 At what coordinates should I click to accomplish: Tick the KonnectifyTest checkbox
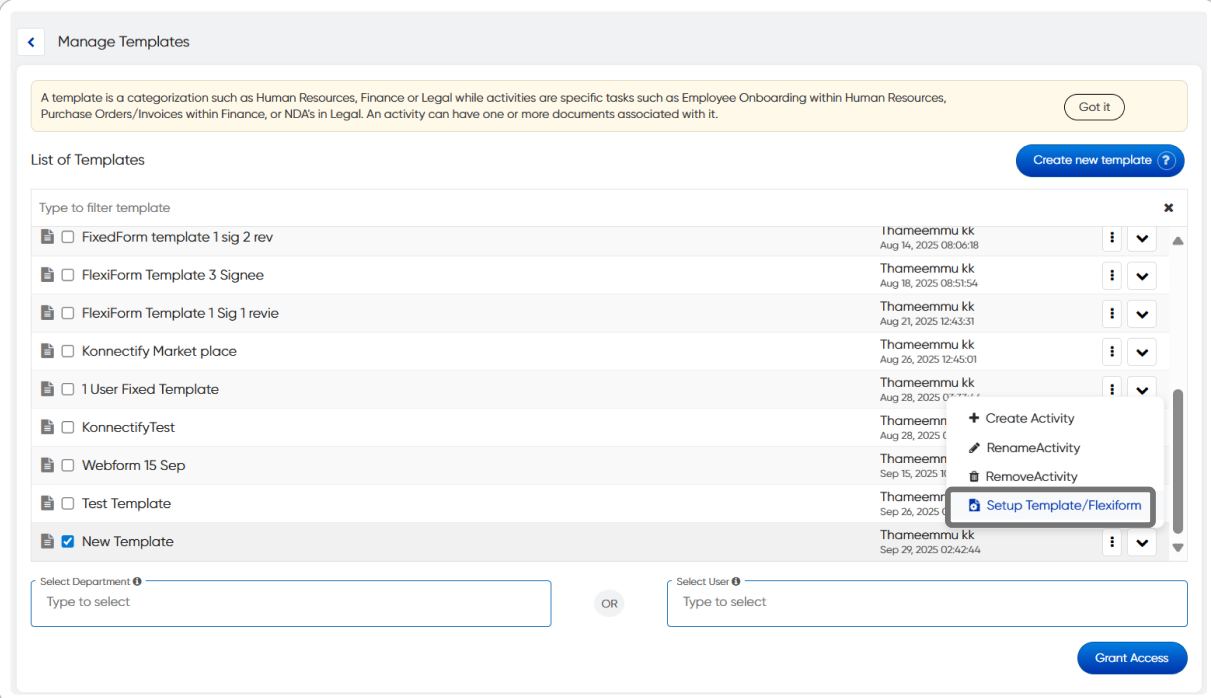(68, 428)
